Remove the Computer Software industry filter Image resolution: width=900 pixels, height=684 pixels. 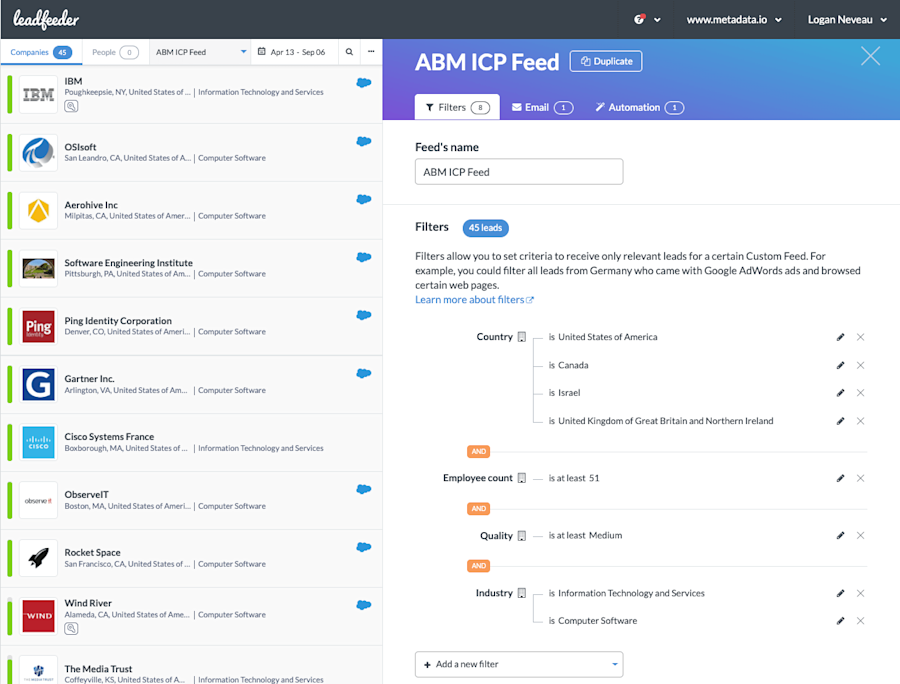tap(860, 620)
